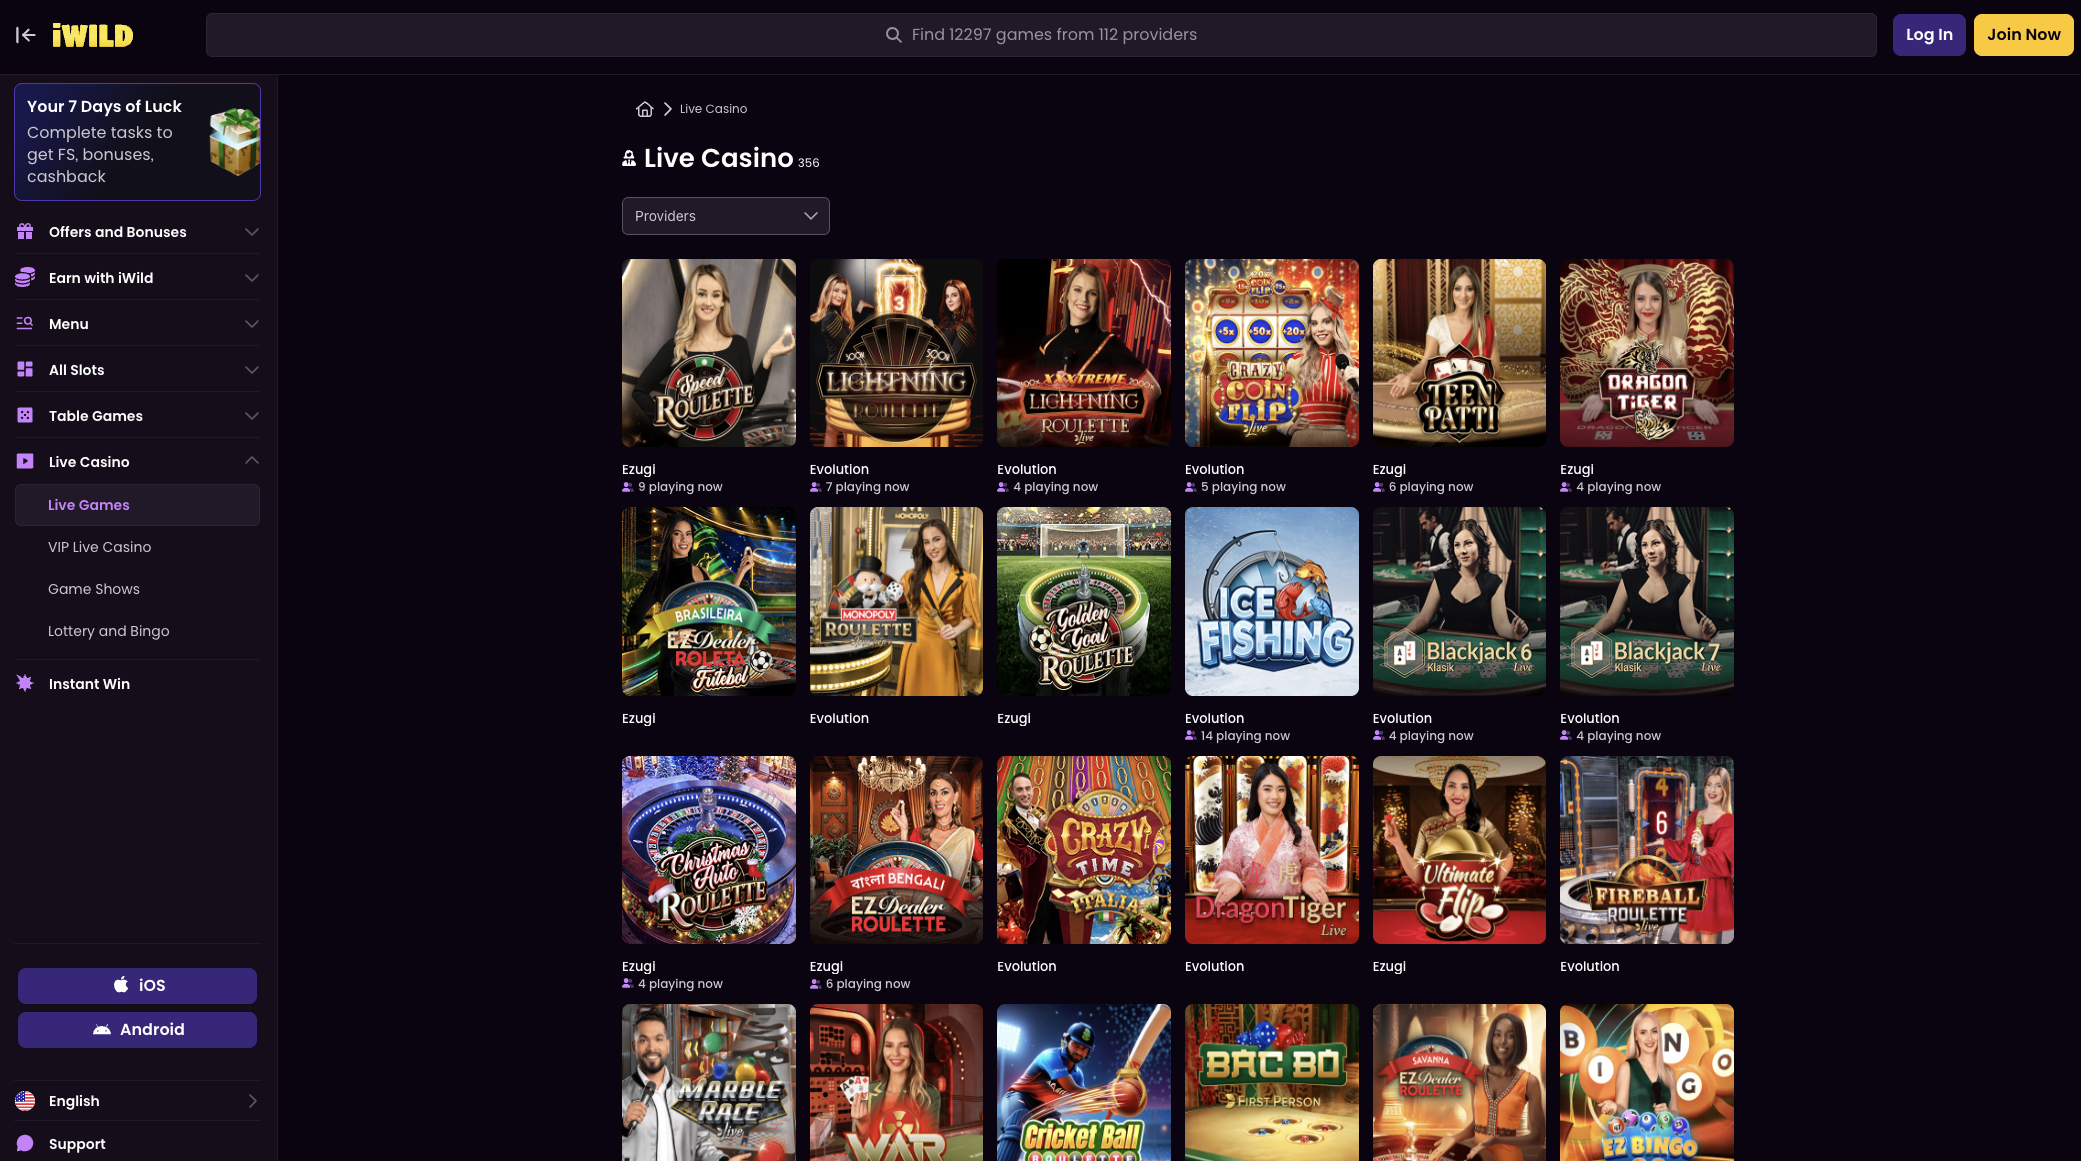Click the Support chat bubble icon

[25, 1144]
